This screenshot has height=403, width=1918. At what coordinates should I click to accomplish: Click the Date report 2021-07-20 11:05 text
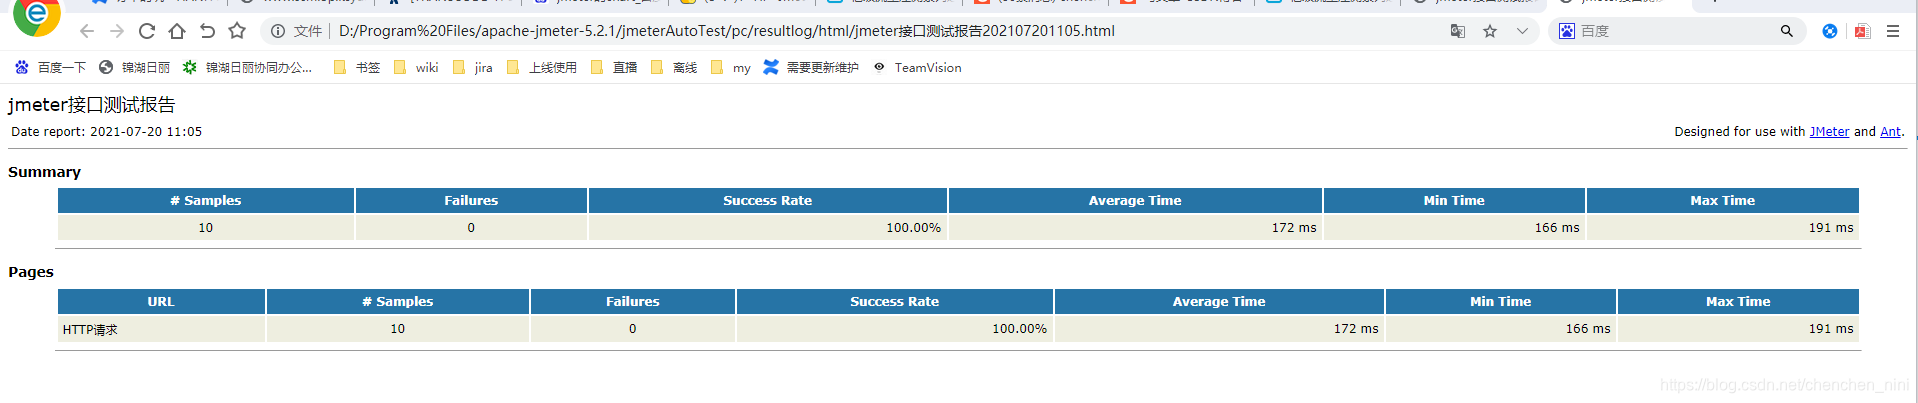[x=106, y=131]
